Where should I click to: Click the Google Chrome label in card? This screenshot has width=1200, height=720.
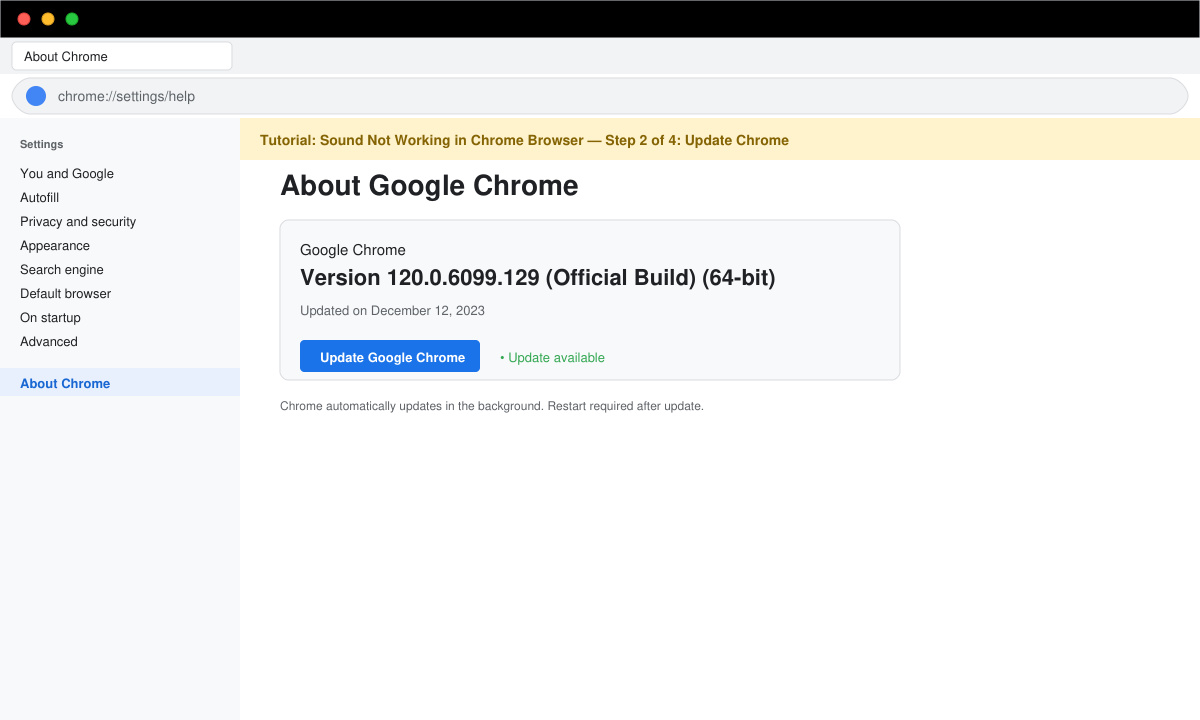pos(353,250)
